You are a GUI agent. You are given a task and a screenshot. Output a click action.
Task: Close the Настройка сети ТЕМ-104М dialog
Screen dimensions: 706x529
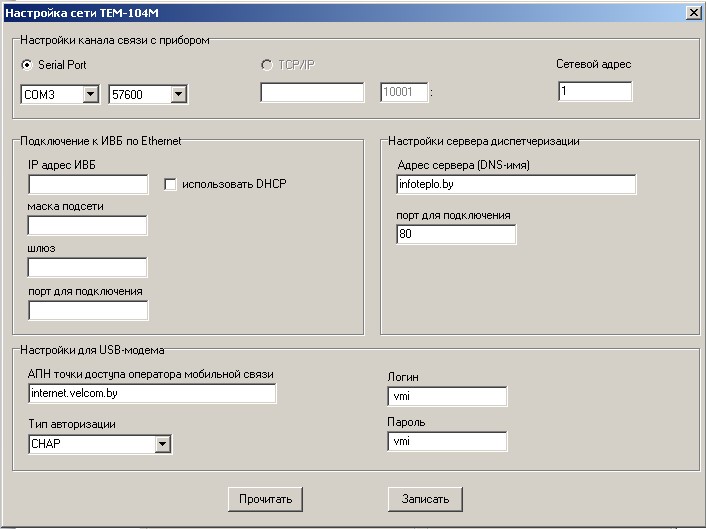point(693,13)
